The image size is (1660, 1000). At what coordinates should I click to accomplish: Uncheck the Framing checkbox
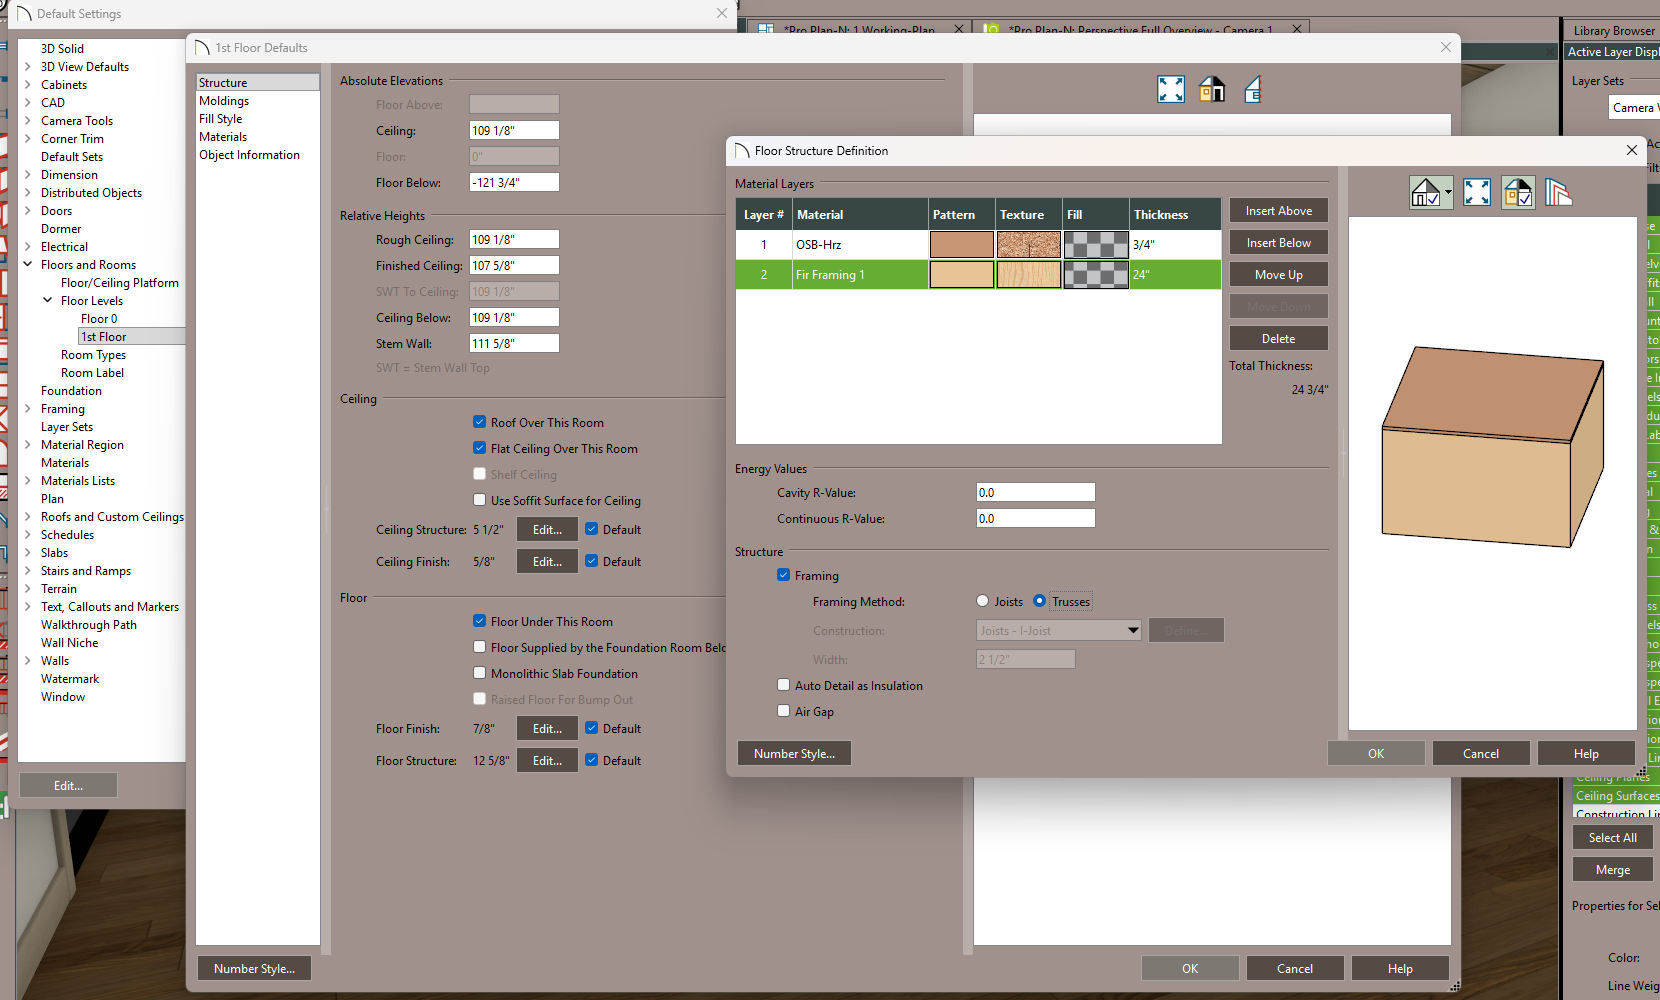pos(784,575)
